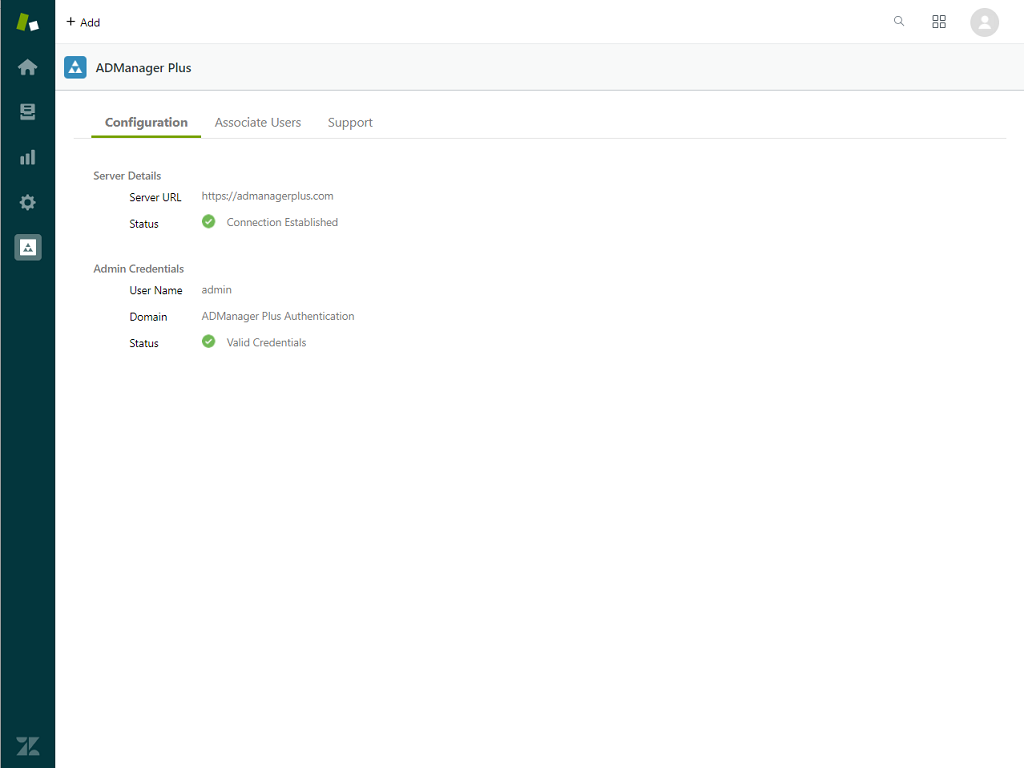The image size is (1024, 768).
Task: Click the 'Server Details' section heading
Action: pos(127,176)
